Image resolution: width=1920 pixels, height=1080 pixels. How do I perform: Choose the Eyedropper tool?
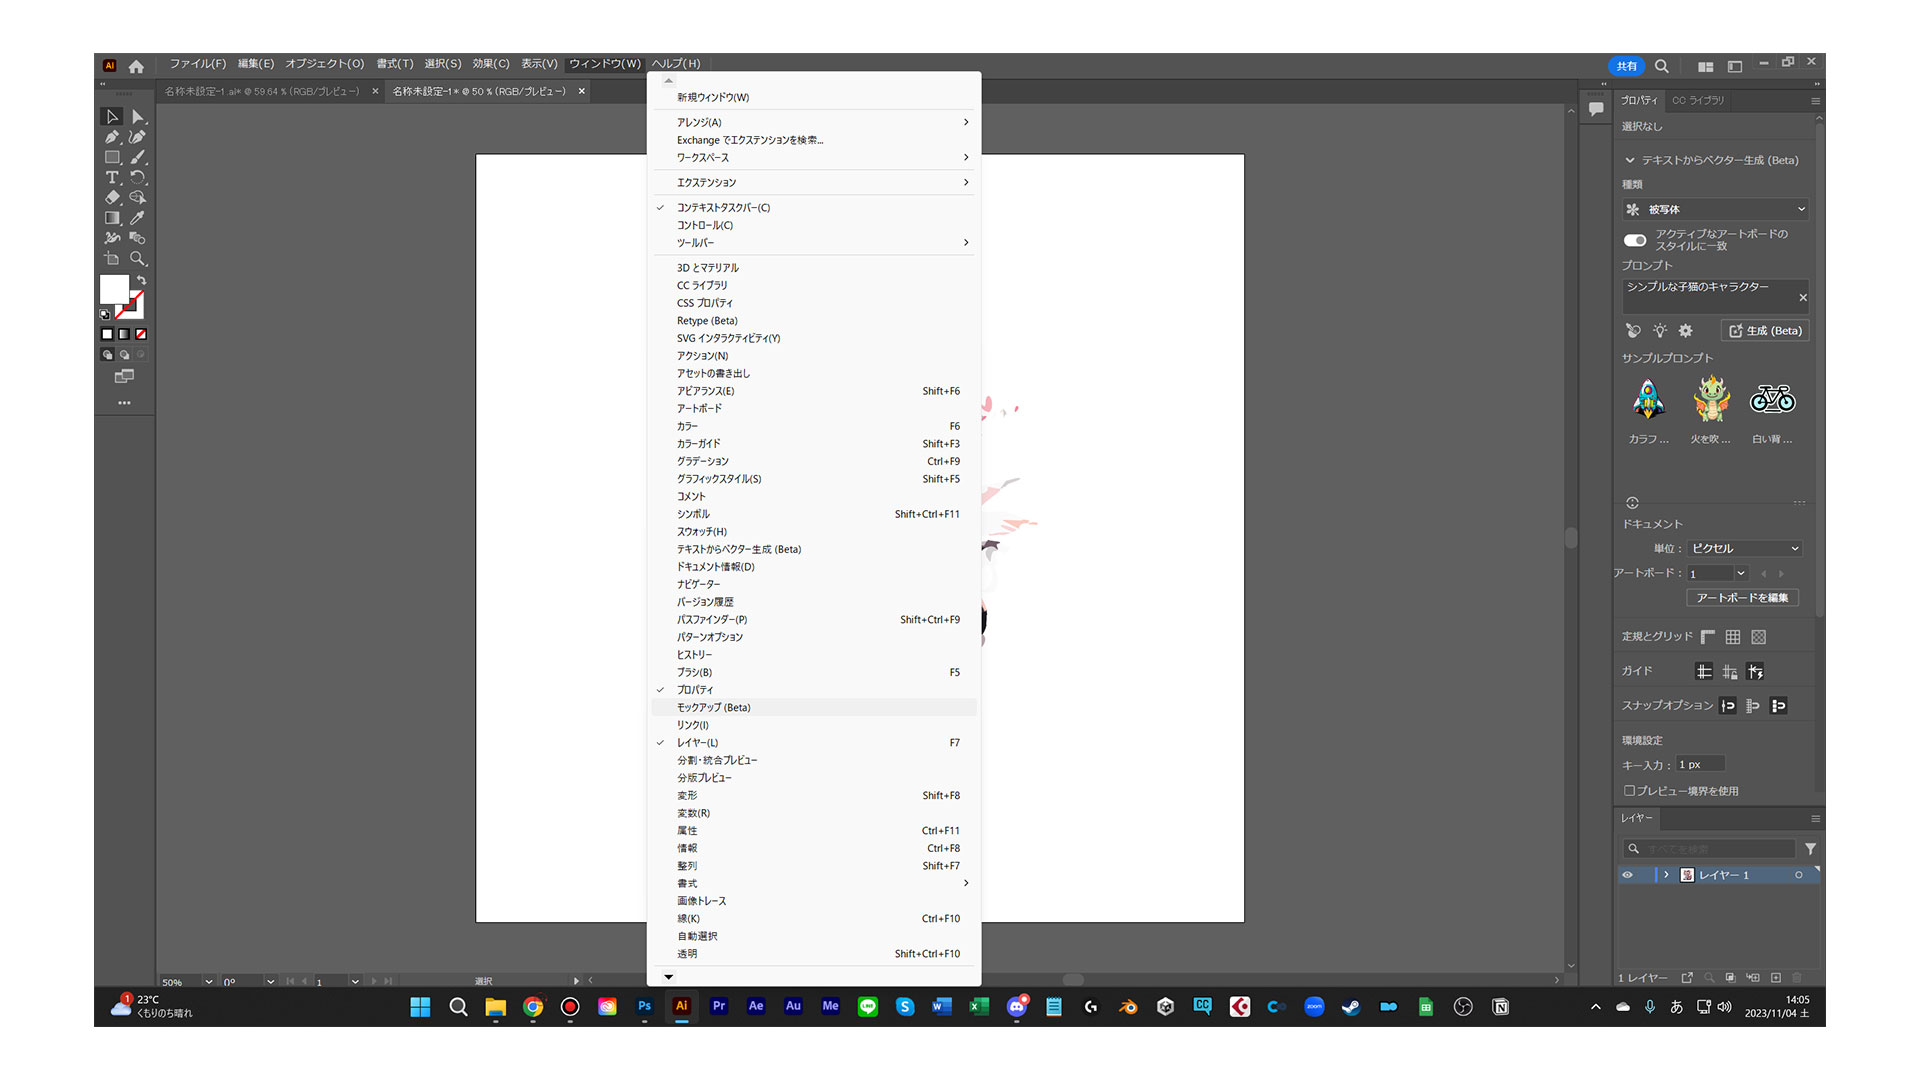pyautogui.click(x=138, y=217)
